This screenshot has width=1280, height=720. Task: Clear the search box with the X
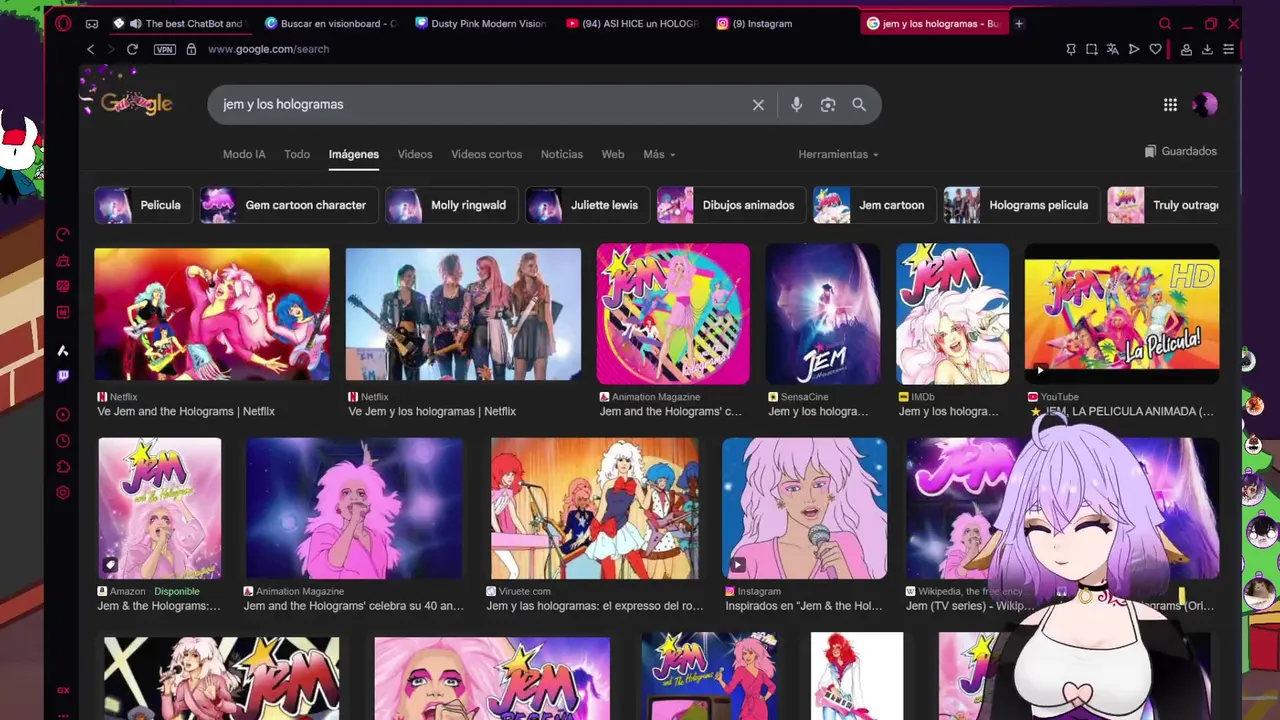tap(758, 104)
